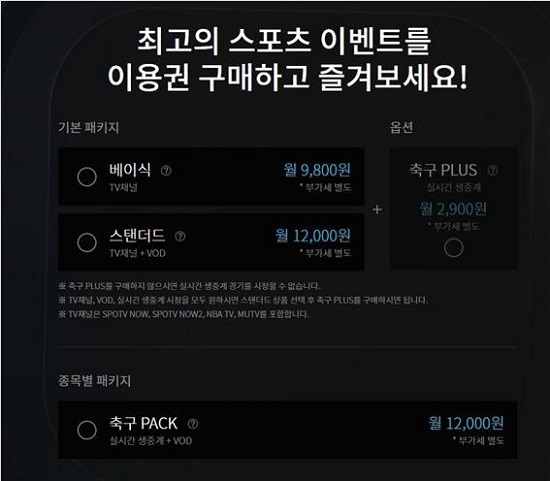Image resolution: width=550 pixels, height=481 pixels.
Task: Select the 축구 PACK radio button
Action: coord(87,430)
